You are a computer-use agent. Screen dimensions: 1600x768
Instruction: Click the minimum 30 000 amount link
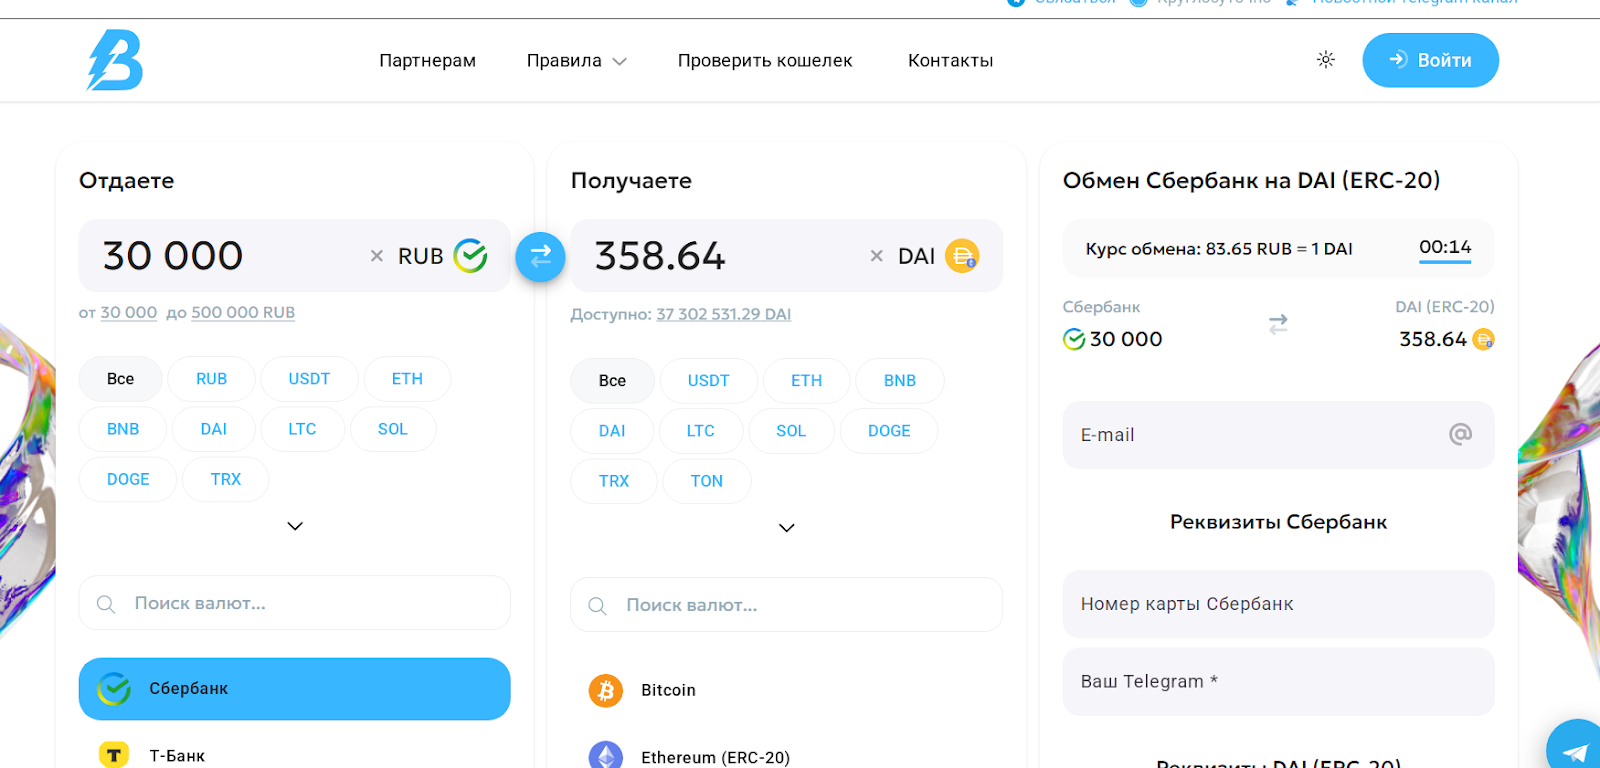129,312
